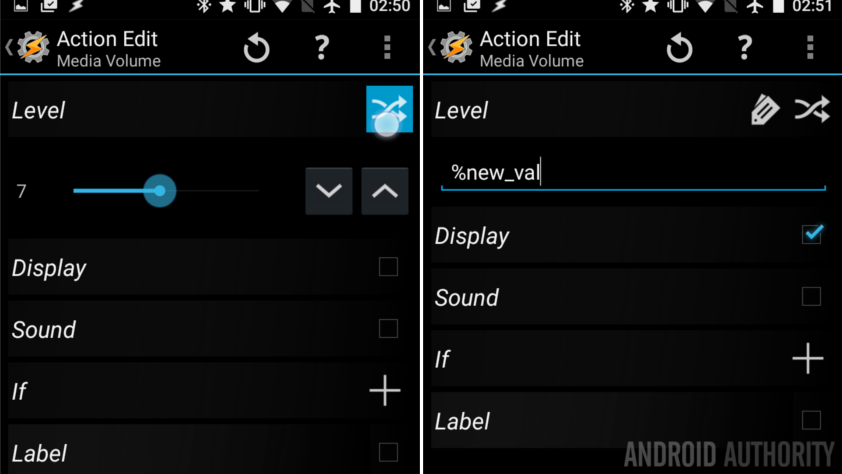Viewport: 842px width, 474px height.
Task: Tap the pencil tag icon in right Level row
Action: coord(765,110)
